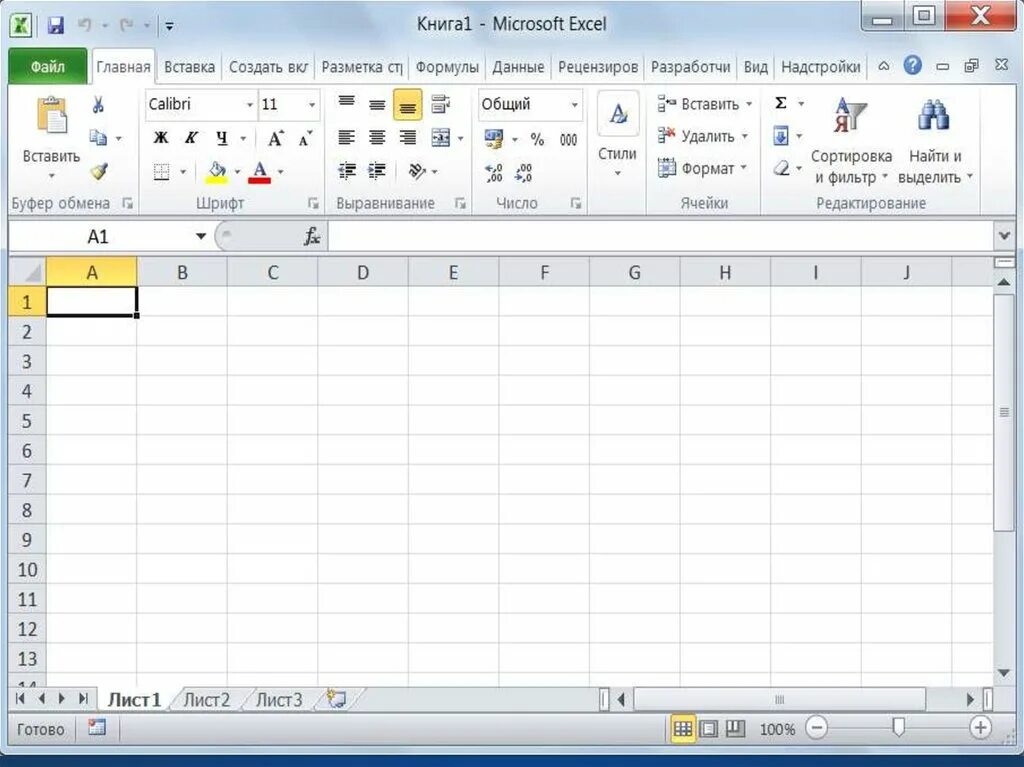
Task: Open Сортировка и фильтр dropdown
Action: 851,141
